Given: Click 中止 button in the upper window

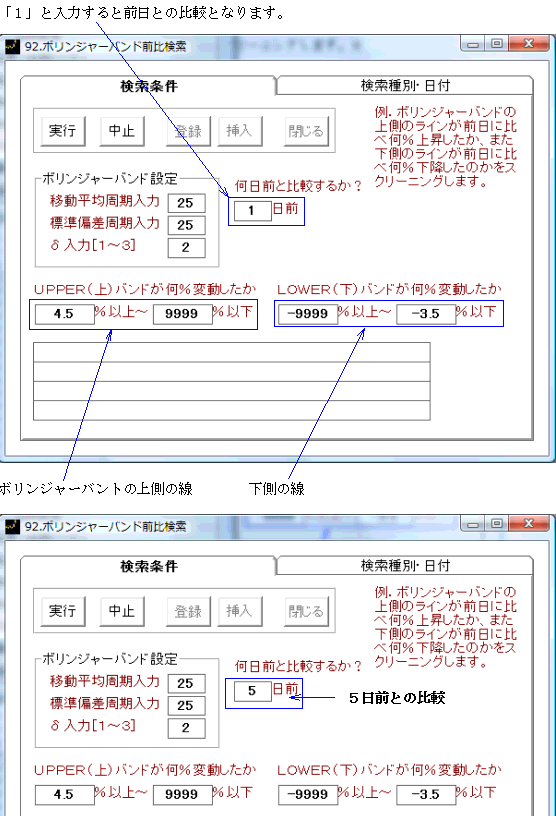Looking at the screenshot, I should [122, 131].
